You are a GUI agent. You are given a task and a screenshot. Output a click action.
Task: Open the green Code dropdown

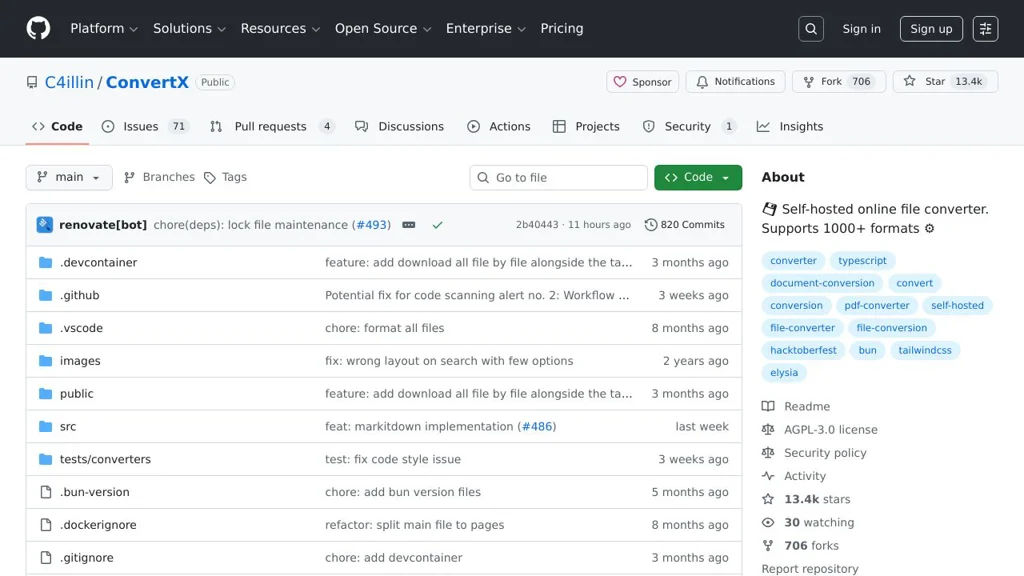[x=697, y=177]
